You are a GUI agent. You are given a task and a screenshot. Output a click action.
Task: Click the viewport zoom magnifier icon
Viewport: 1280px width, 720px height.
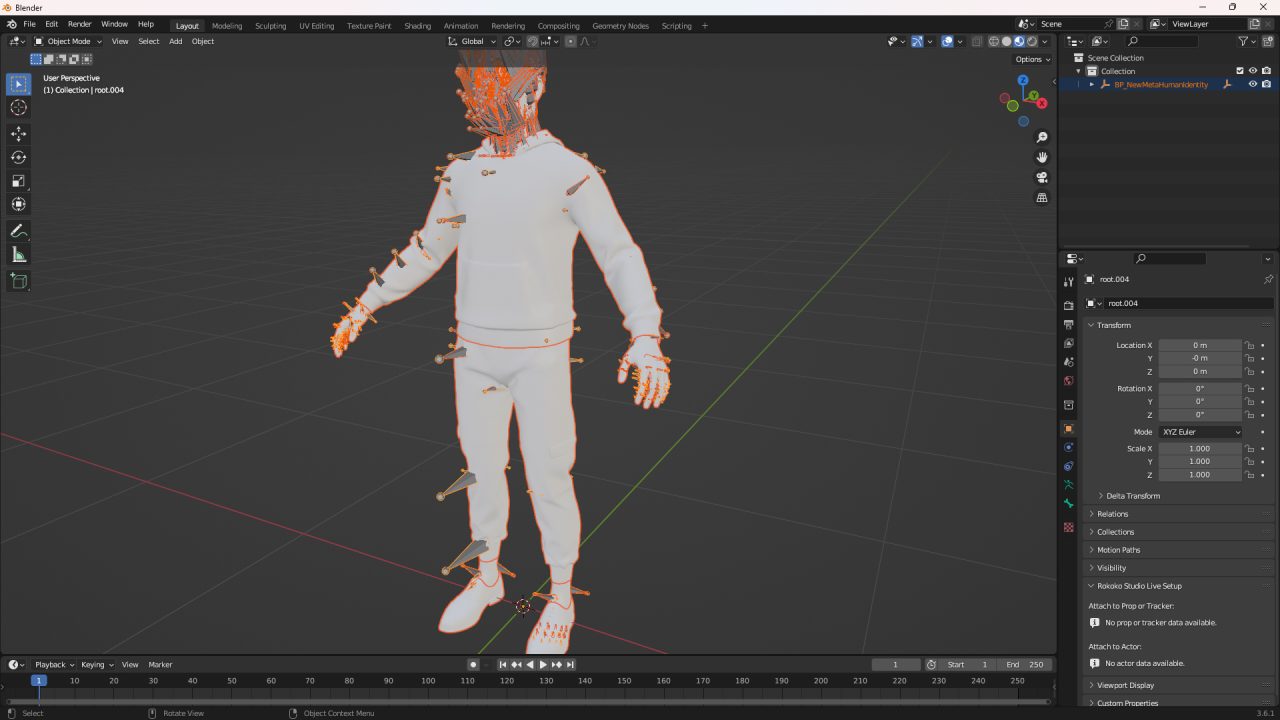click(x=1042, y=137)
